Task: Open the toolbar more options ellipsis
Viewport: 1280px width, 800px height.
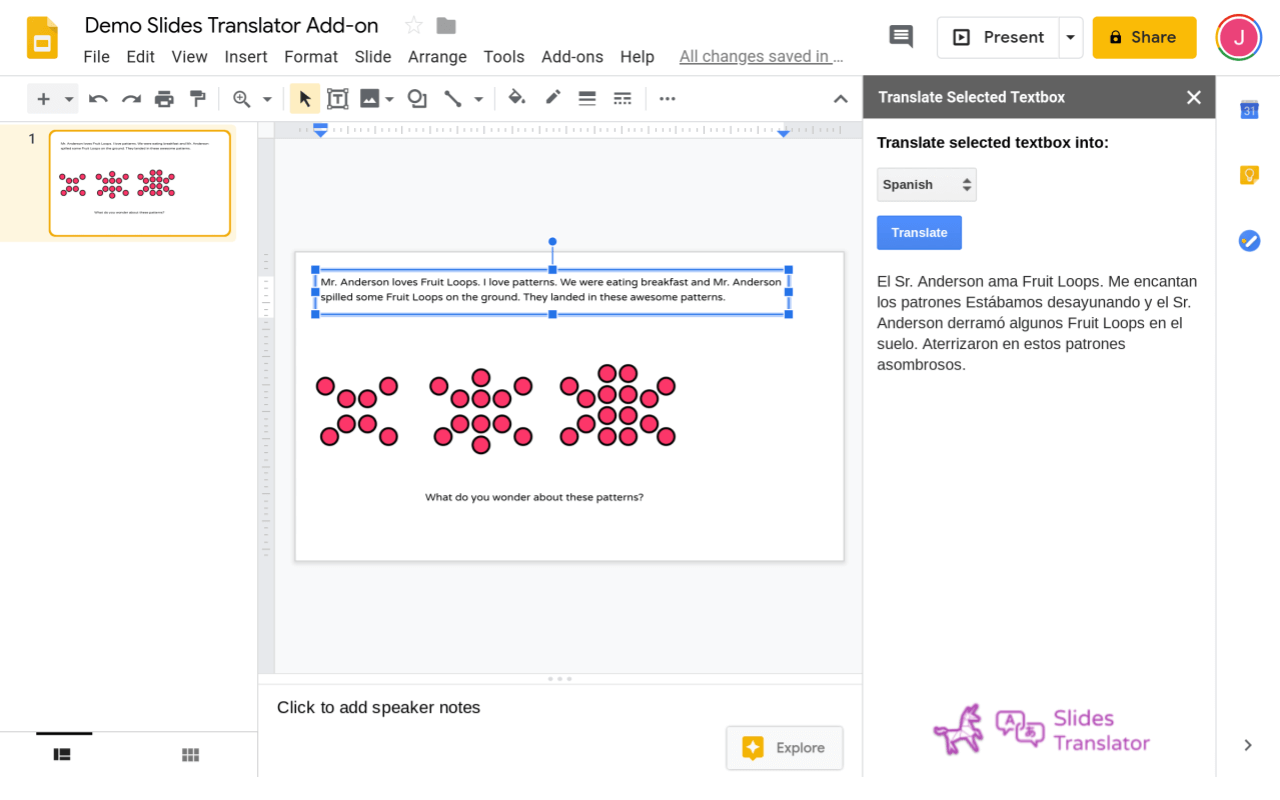Action: pyautogui.click(x=667, y=98)
